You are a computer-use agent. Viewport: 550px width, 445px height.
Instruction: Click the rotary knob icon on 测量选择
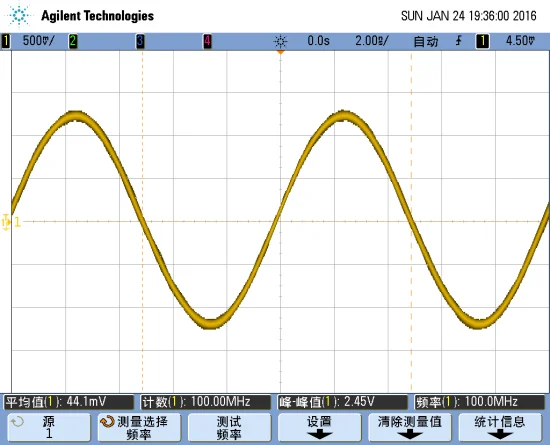click(107, 422)
